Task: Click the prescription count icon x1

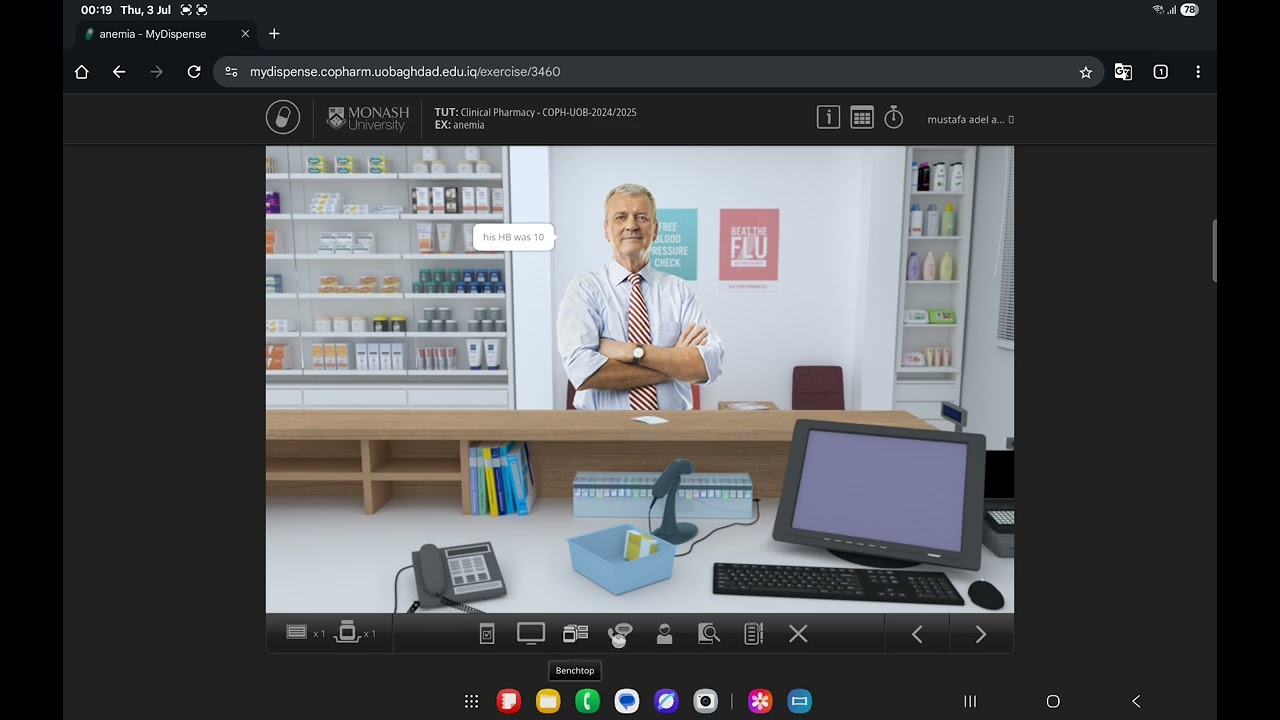Action: 305,632
